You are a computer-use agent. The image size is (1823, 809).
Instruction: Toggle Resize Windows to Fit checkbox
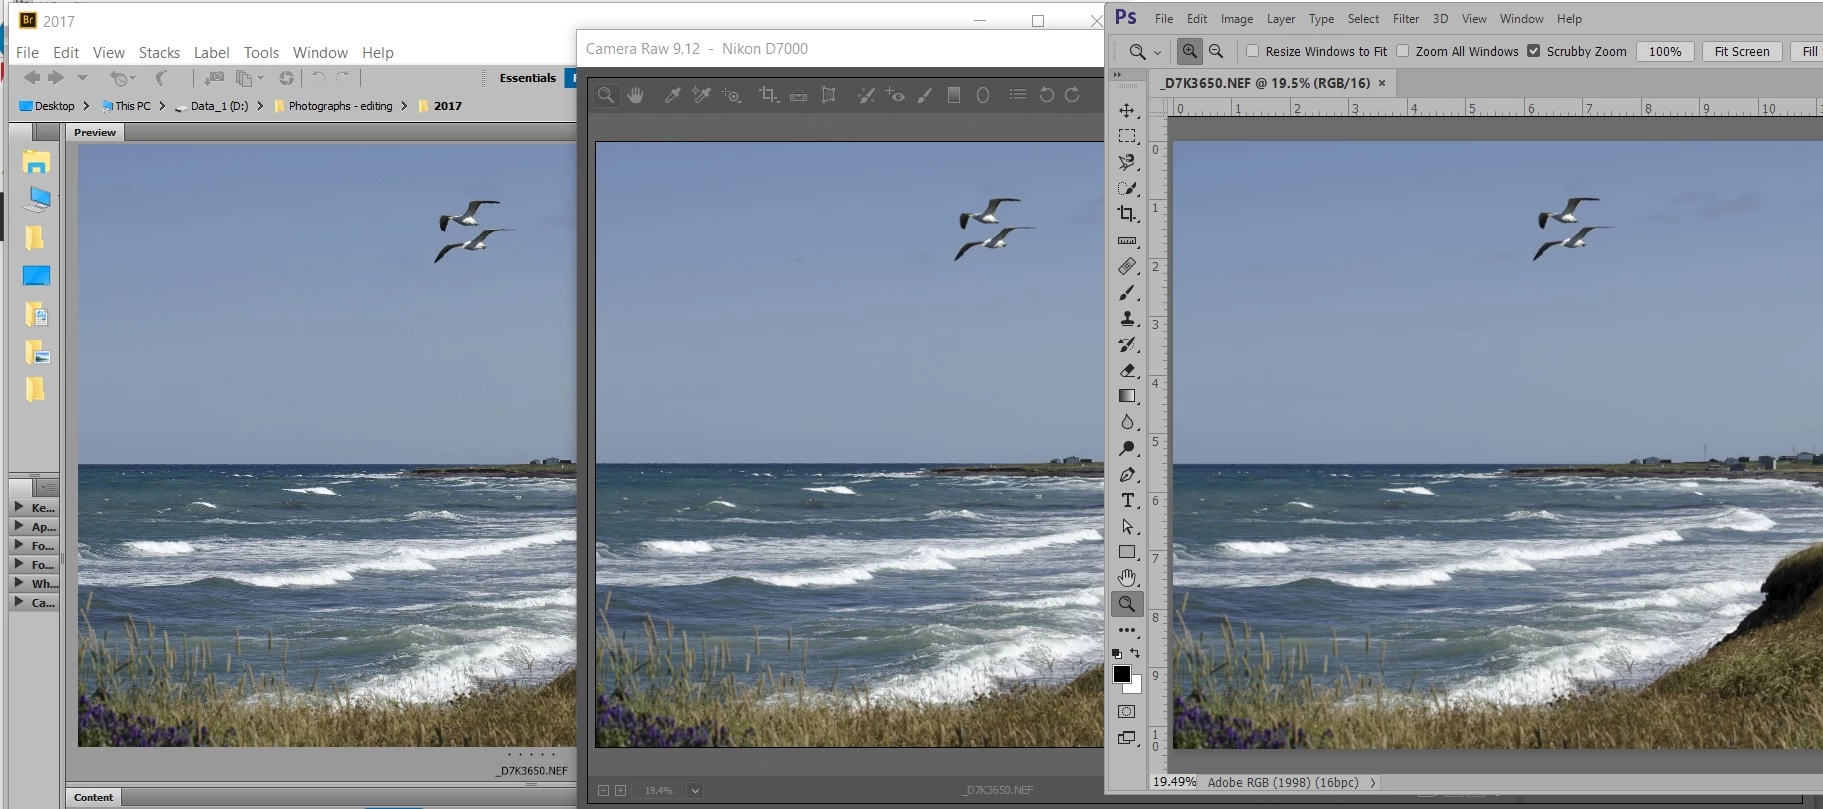click(x=1252, y=51)
